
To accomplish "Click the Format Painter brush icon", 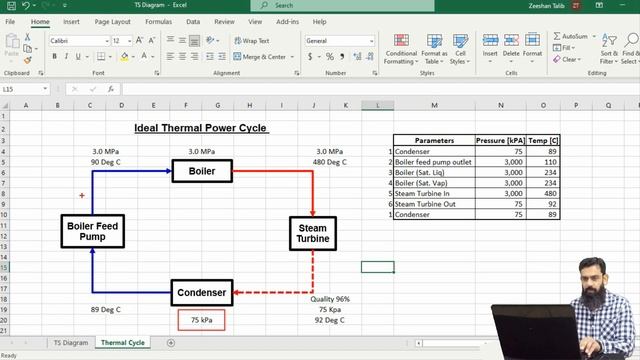I will click(x=27, y=60).
